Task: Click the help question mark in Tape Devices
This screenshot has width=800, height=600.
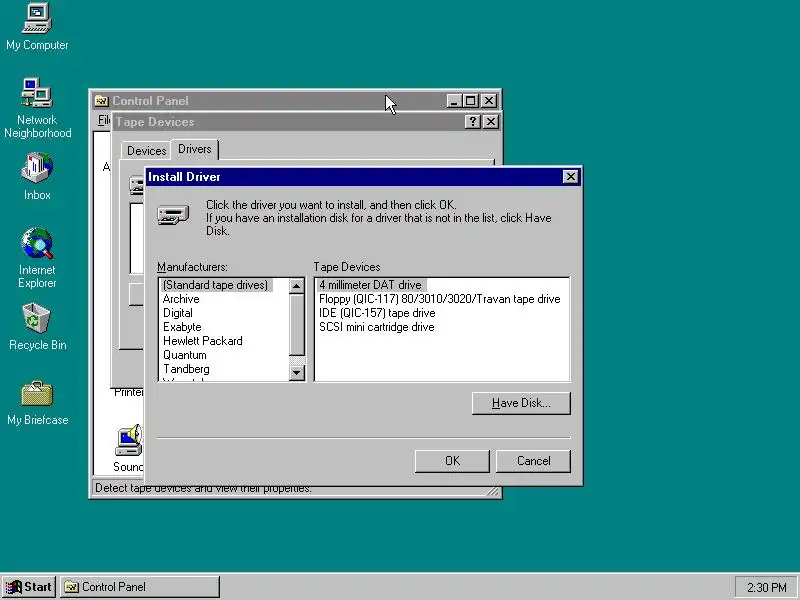Action: (472, 121)
